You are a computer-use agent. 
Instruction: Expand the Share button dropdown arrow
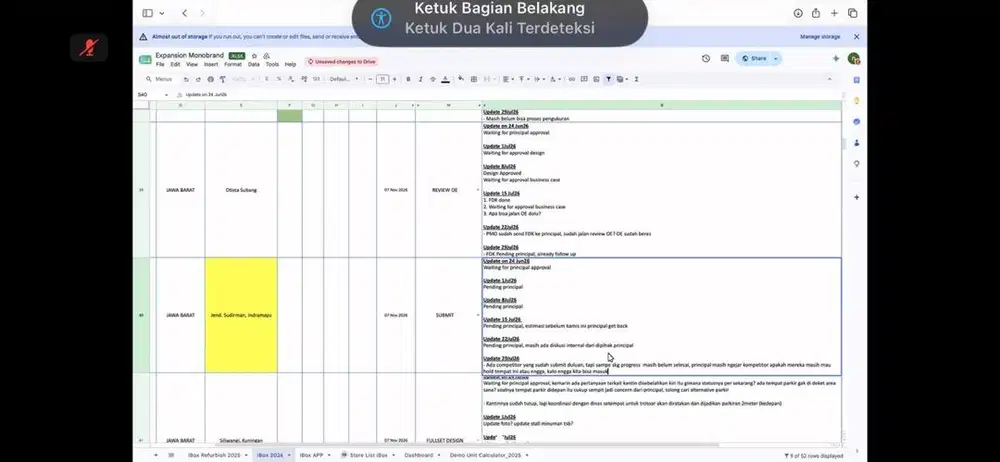coord(776,58)
